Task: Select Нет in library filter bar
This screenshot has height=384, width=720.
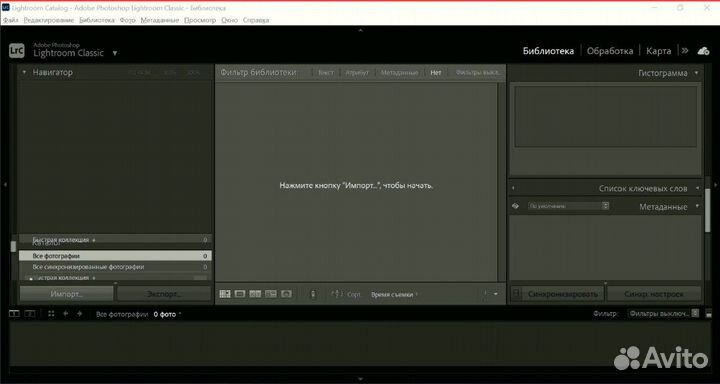Action: 436,73
